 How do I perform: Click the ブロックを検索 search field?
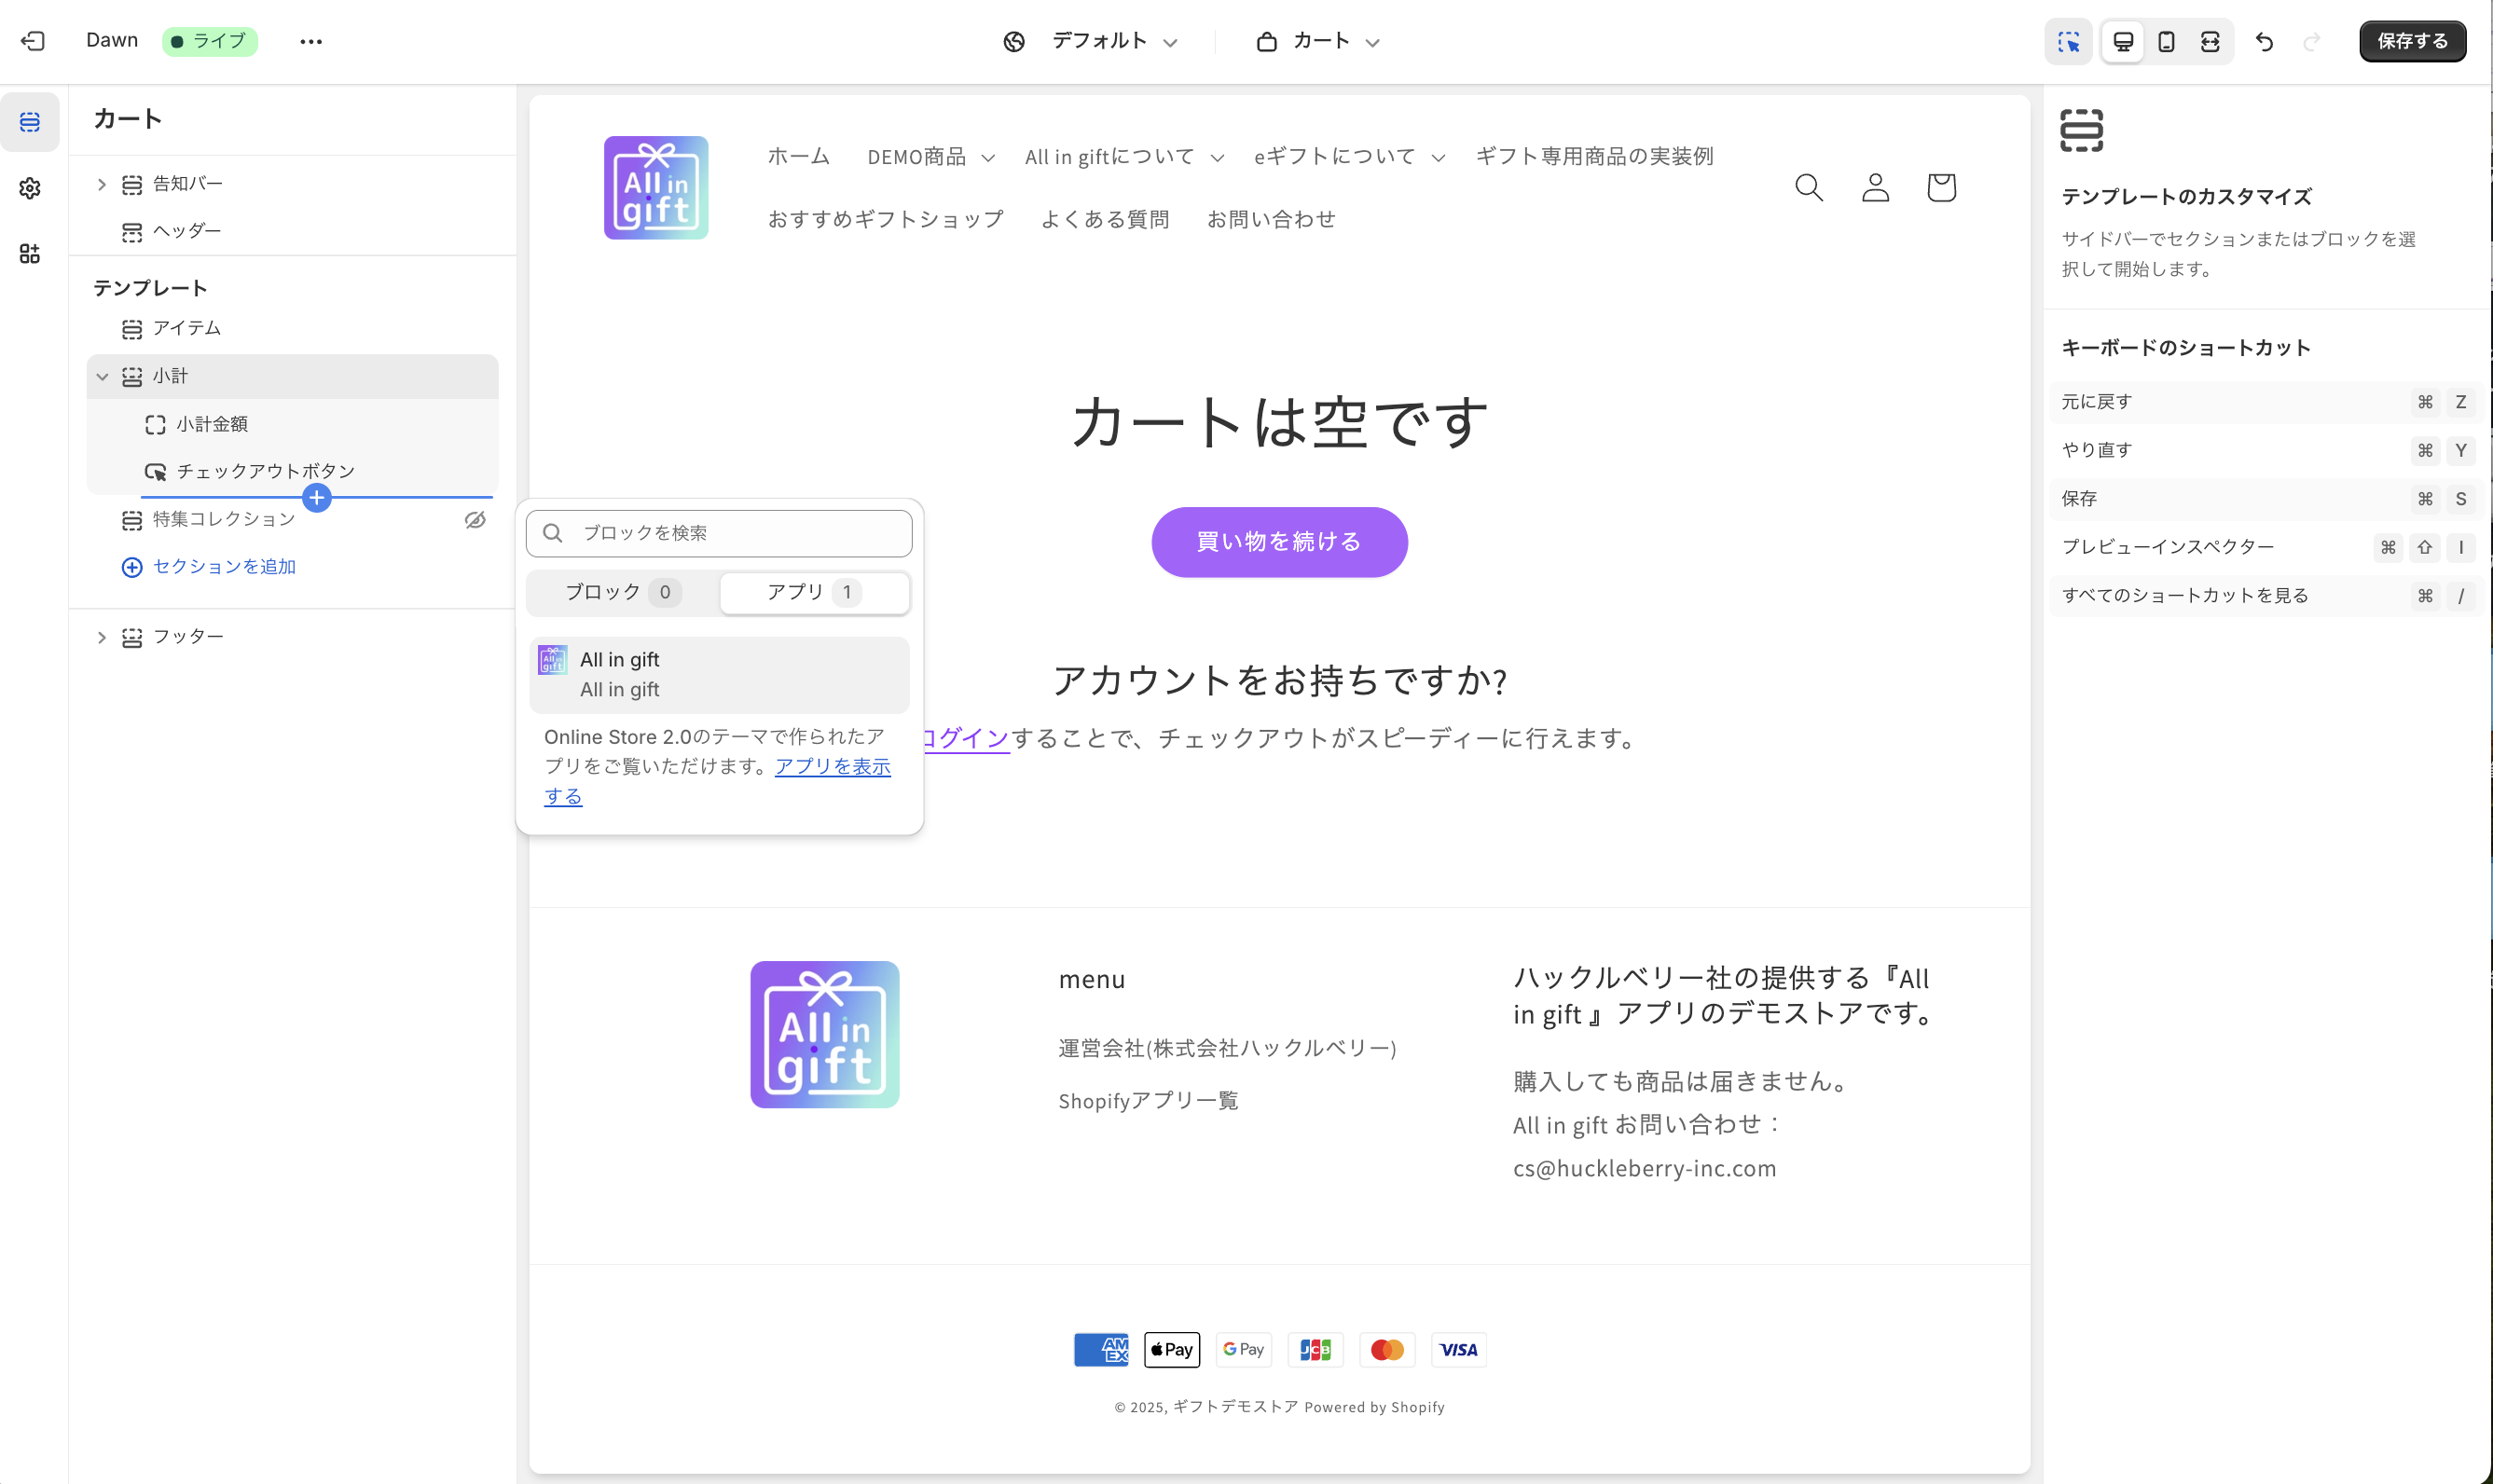coord(736,533)
